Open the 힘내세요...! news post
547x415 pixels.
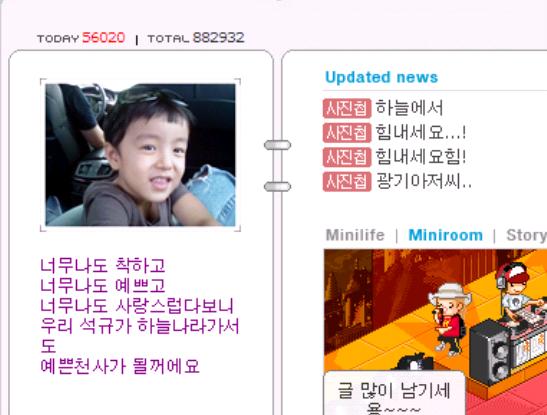(x=420, y=133)
